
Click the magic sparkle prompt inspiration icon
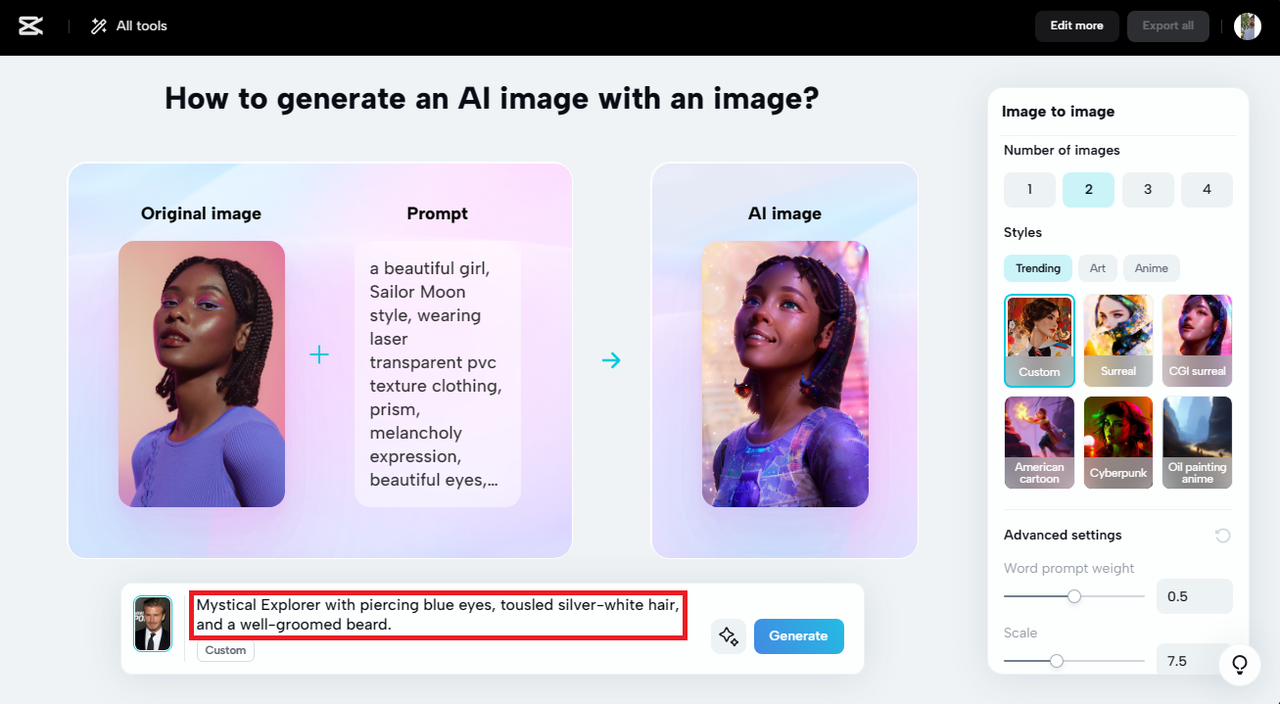coord(729,636)
